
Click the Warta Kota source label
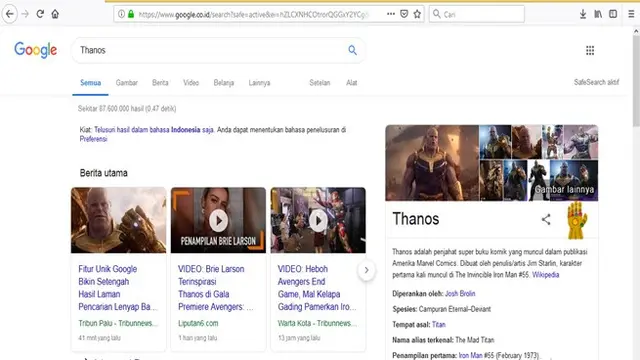[x=317, y=323]
